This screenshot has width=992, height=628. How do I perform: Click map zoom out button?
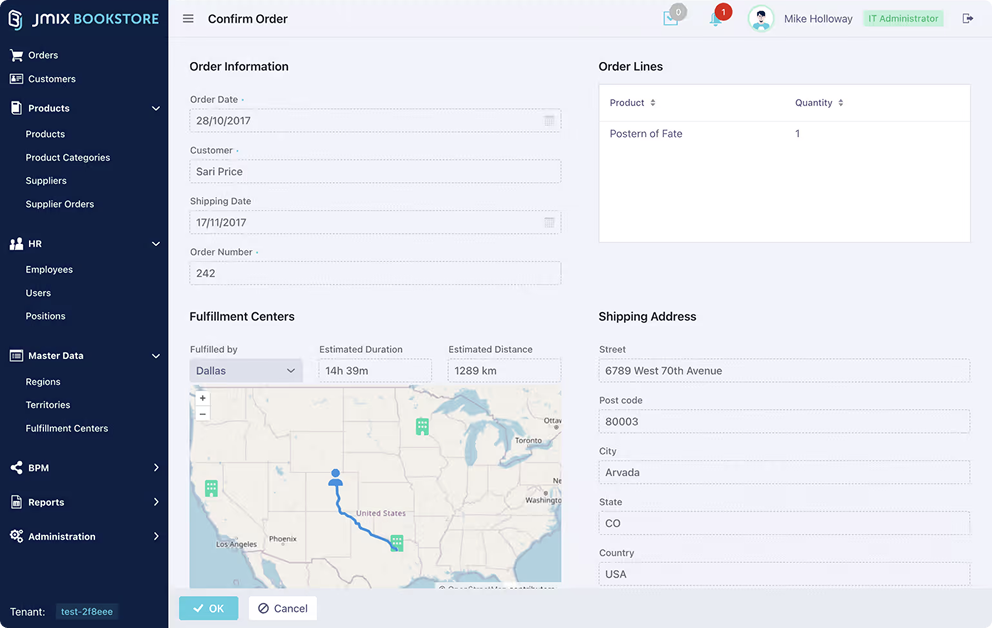pyautogui.click(x=203, y=413)
